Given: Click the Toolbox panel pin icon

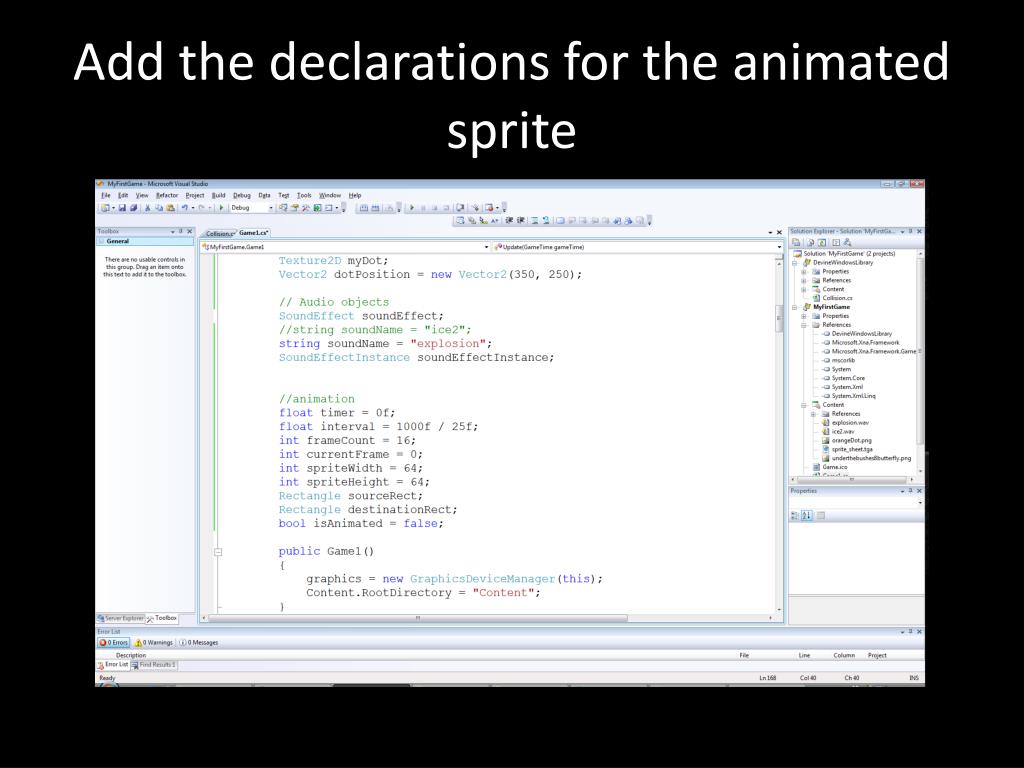Looking at the screenshot, I should coord(181,231).
